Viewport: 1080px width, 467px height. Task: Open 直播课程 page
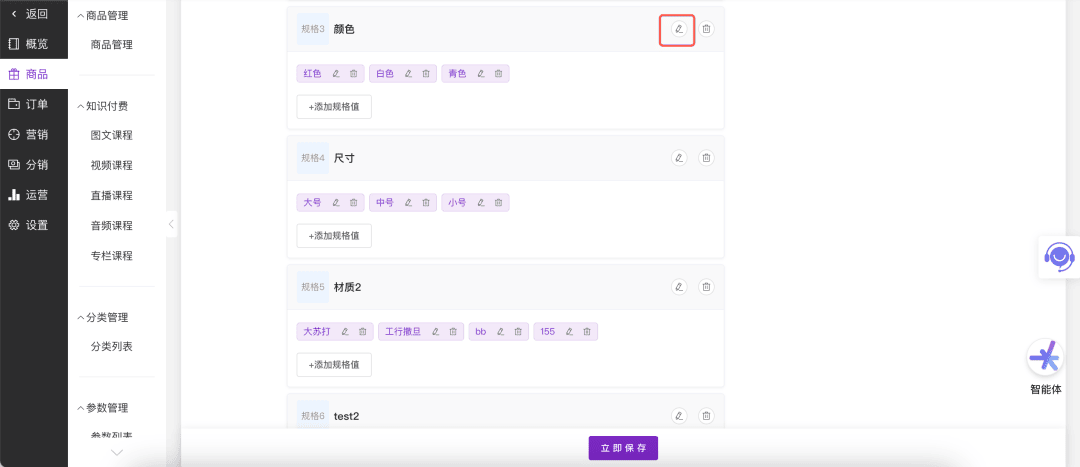[x=112, y=196]
